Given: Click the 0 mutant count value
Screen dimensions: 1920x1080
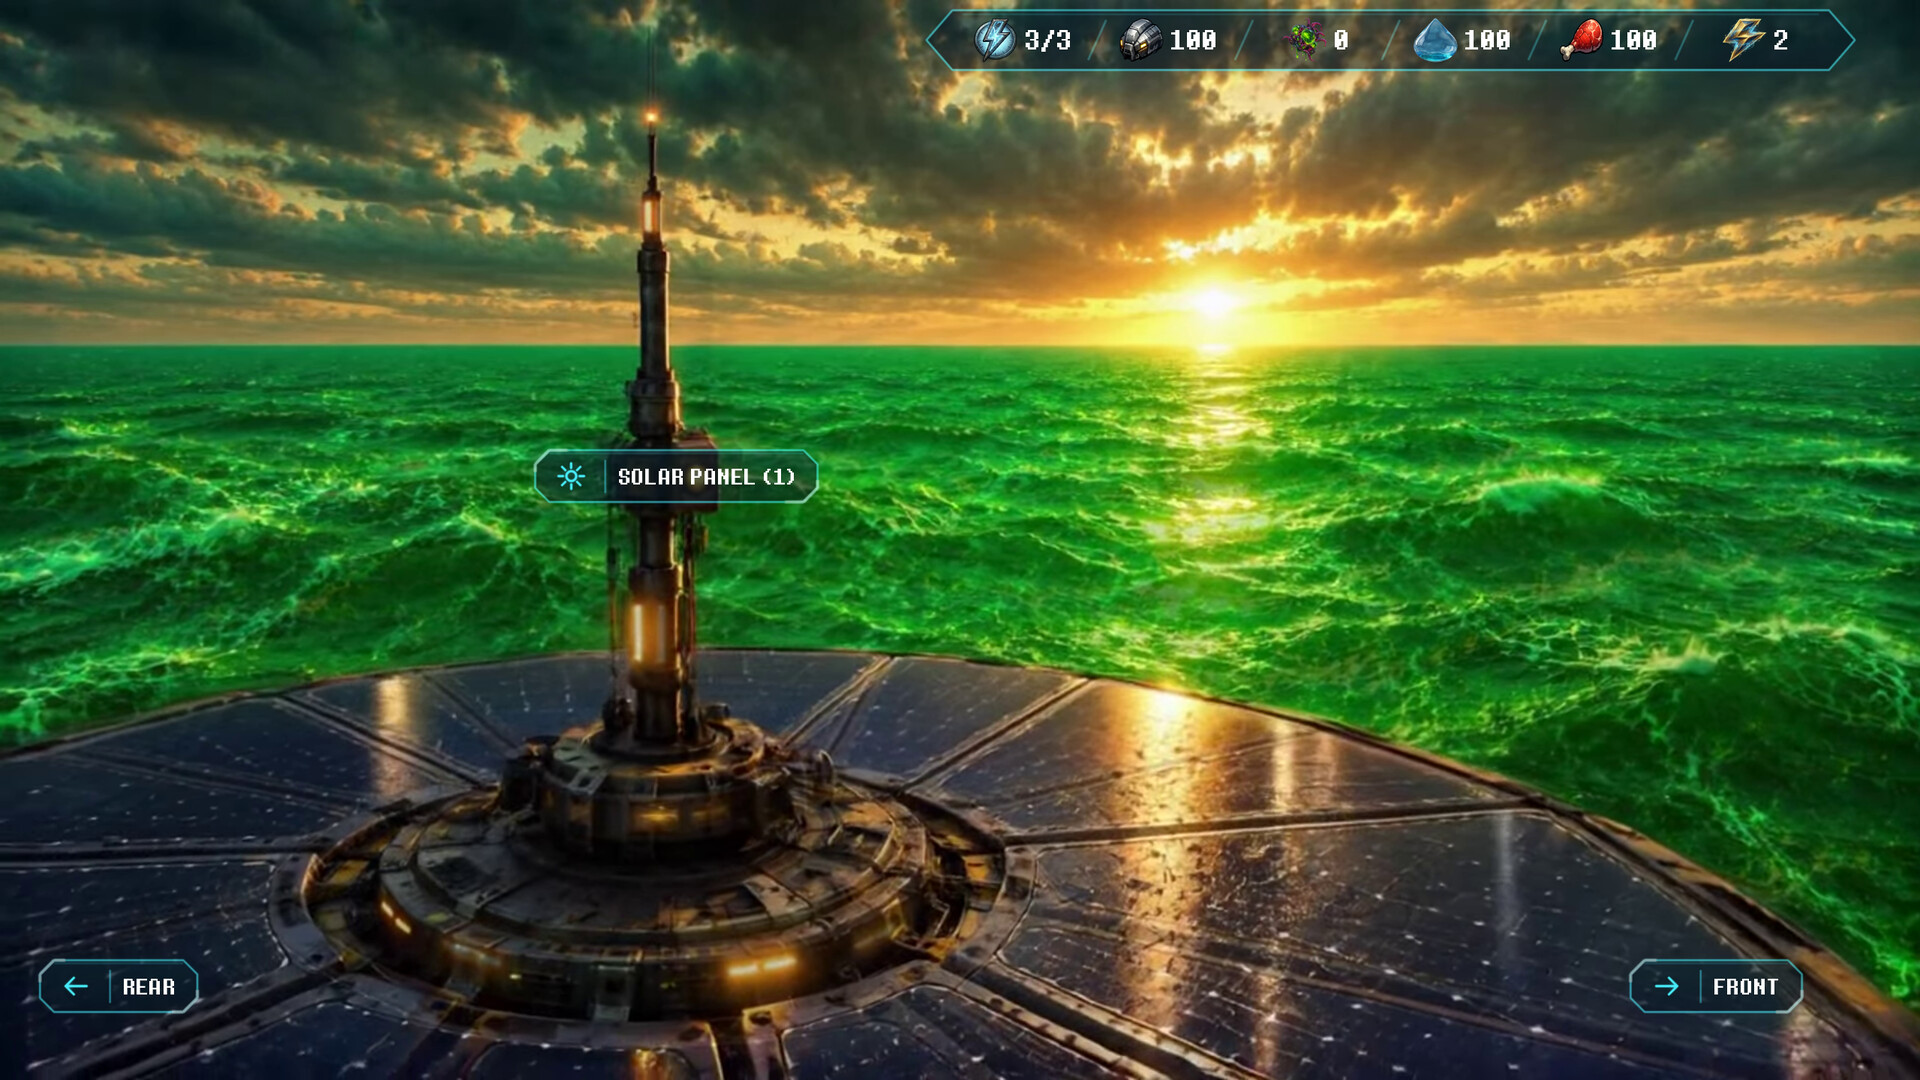Looking at the screenshot, I should [1341, 41].
